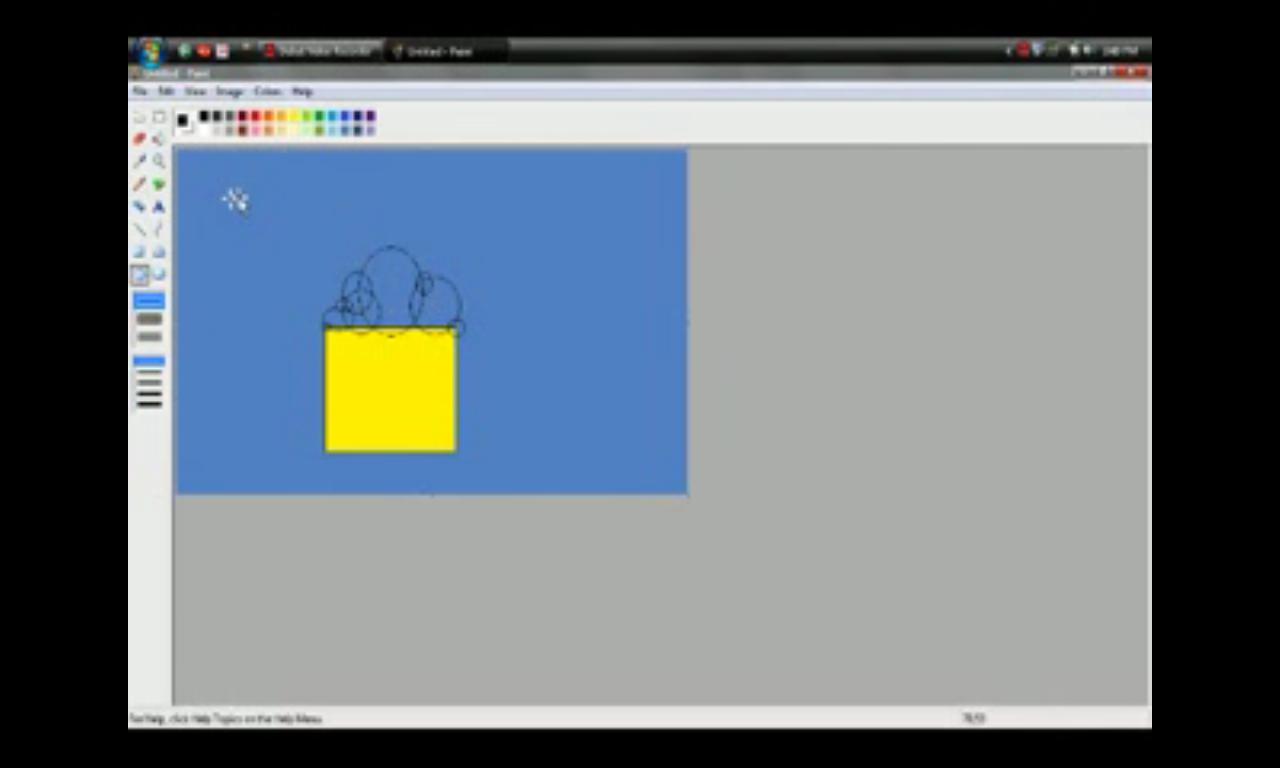The image size is (1280, 768).
Task: Switch to Untitled - Paint taskbar button
Action: pyautogui.click(x=445, y=51)
